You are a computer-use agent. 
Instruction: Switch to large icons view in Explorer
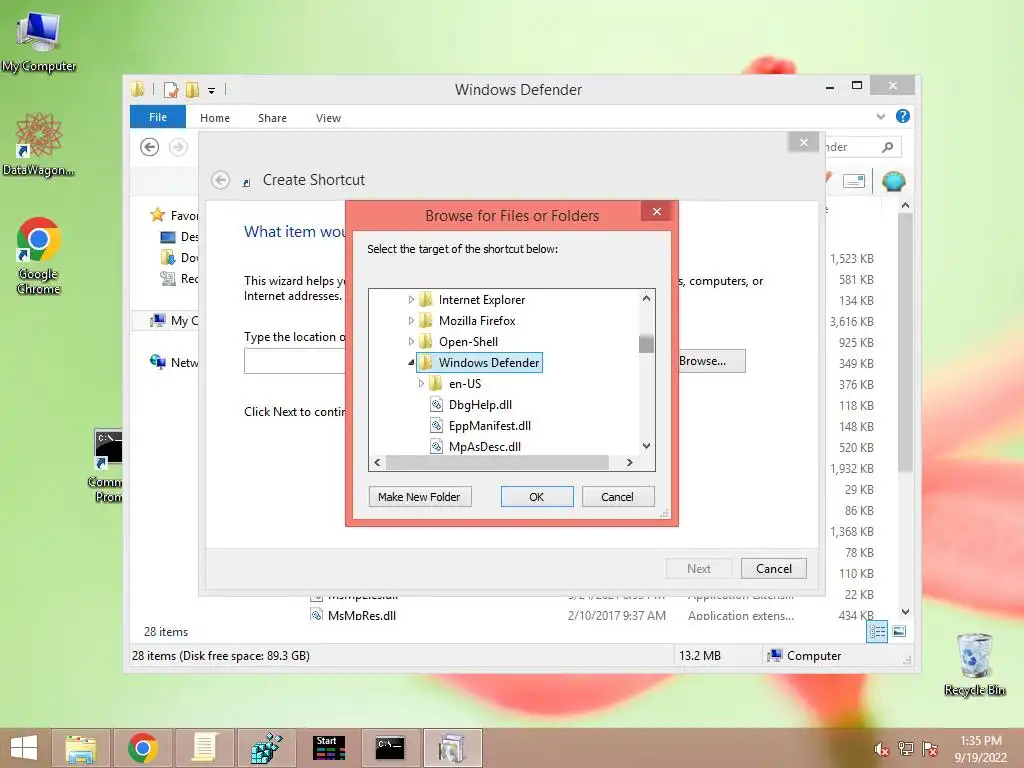[899, 632]
